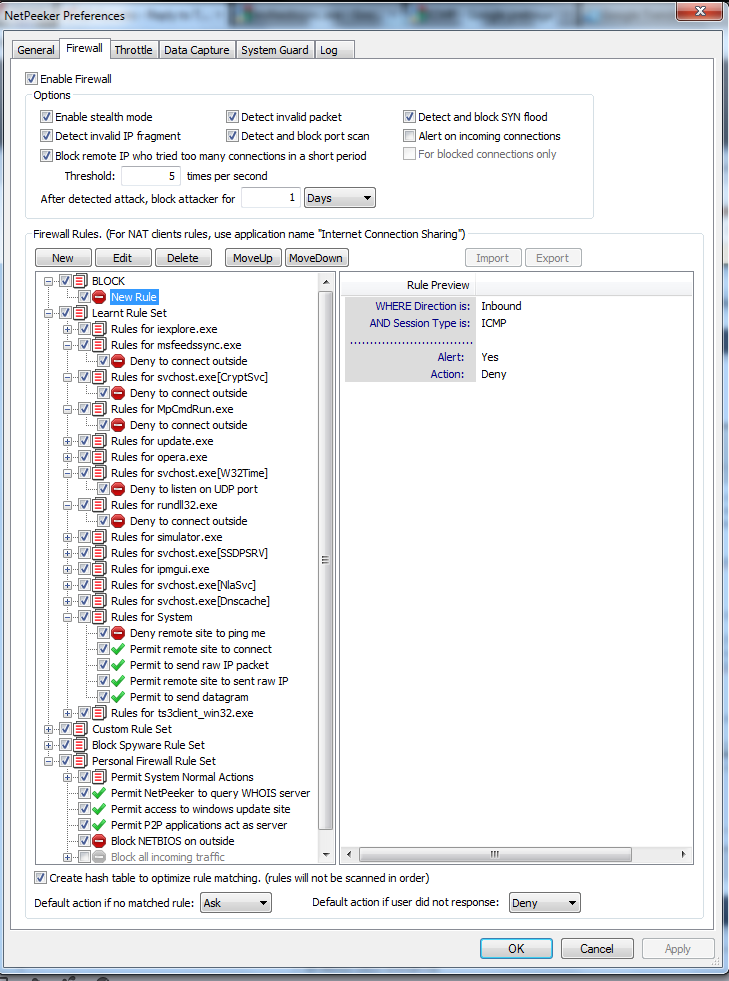
Task: Click the icon for Block Spyware Rule Set
Action: [80, 745]
